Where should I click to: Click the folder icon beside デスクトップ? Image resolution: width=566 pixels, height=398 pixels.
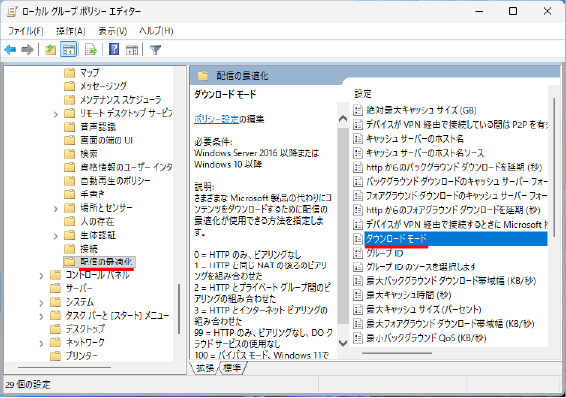coord(55,329)
